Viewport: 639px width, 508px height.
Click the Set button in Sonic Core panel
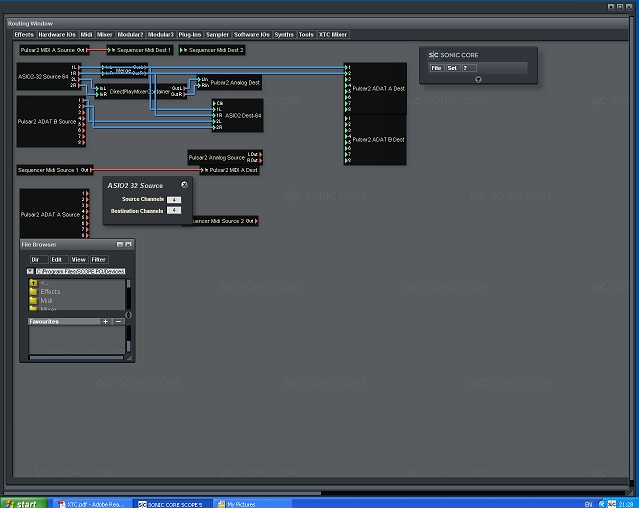(451, 68)
